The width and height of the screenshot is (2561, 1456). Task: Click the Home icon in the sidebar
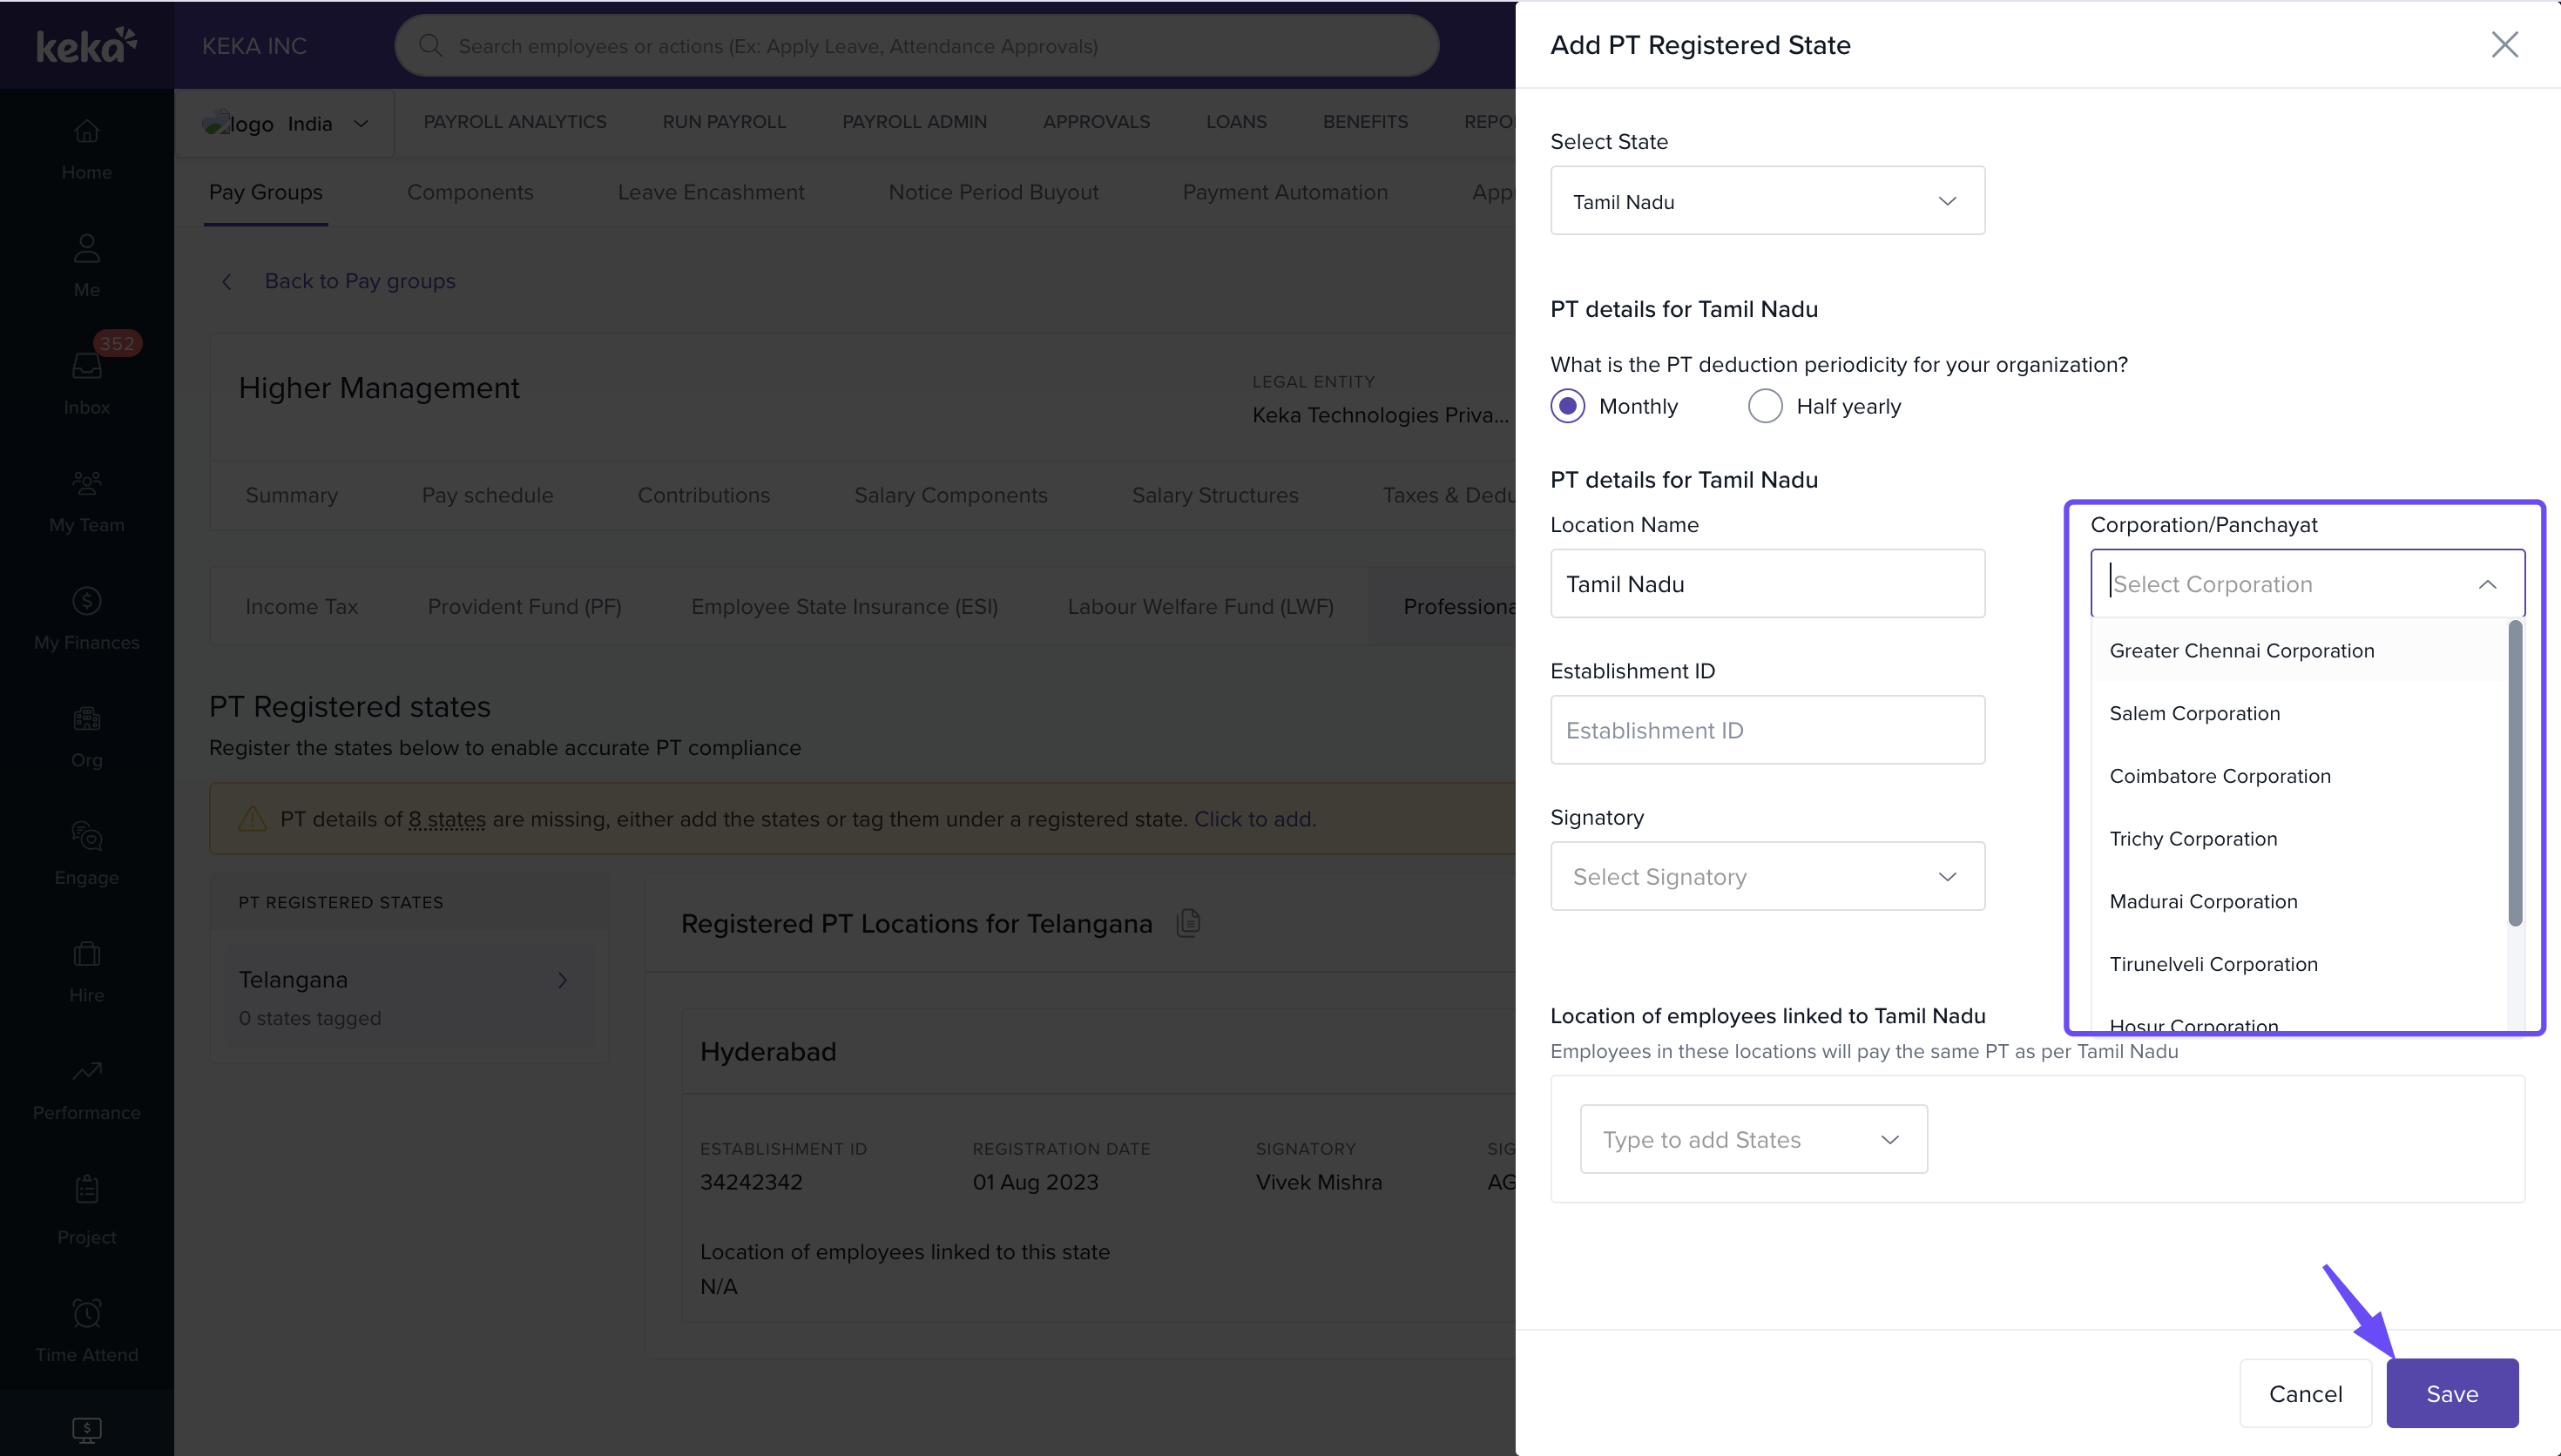click(87, 131)
